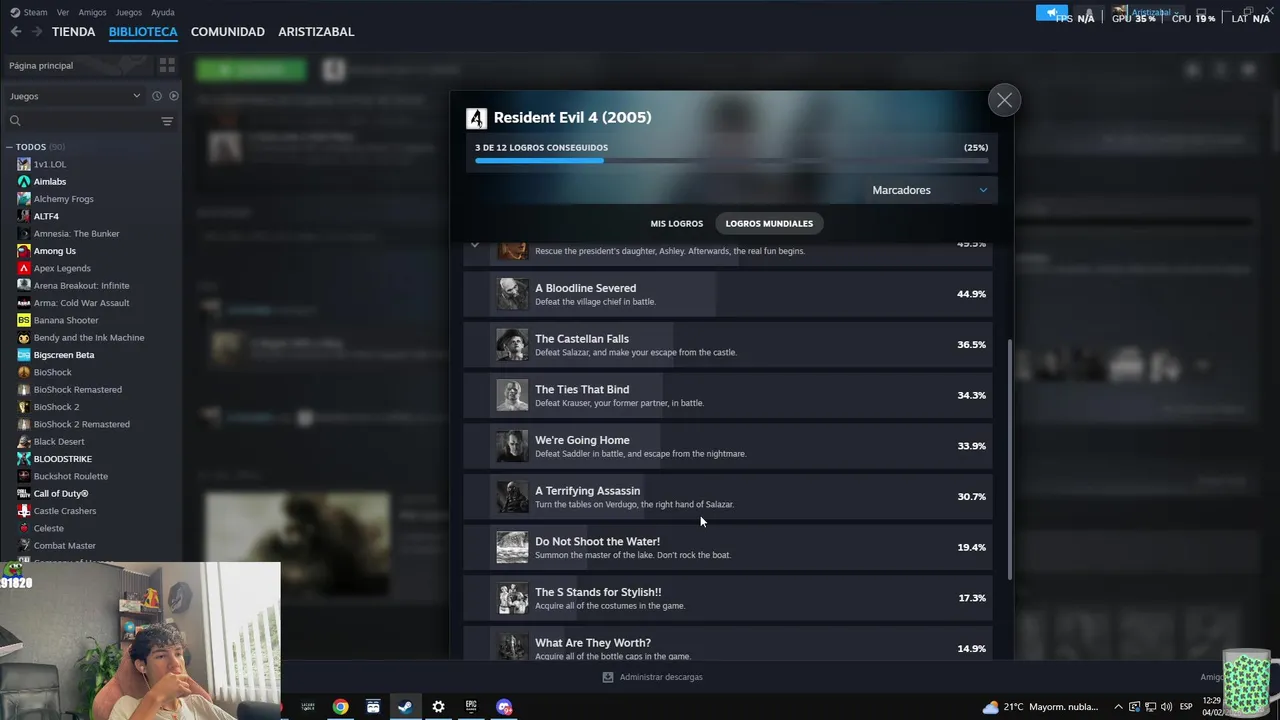
Task: Click A Bloodline Severed achievement thumbnail
Action: [512, 294]
